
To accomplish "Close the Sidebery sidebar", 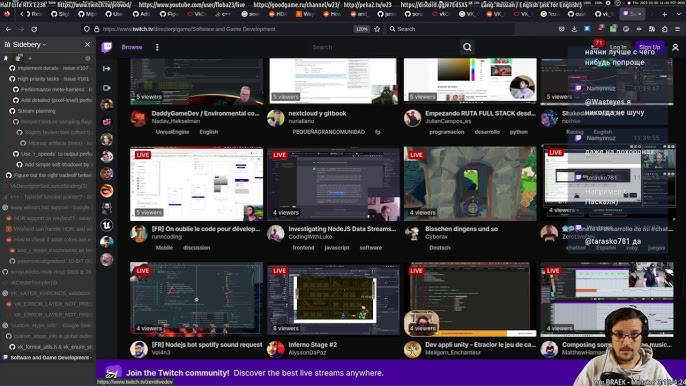I will 87,45.
